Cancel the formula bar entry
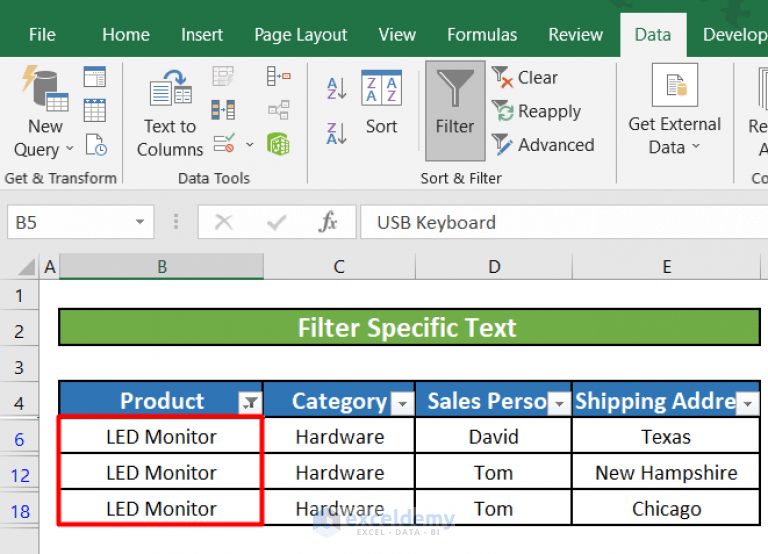Image resolution: width=768 pixels, height=554 pixels. [224, 222]
